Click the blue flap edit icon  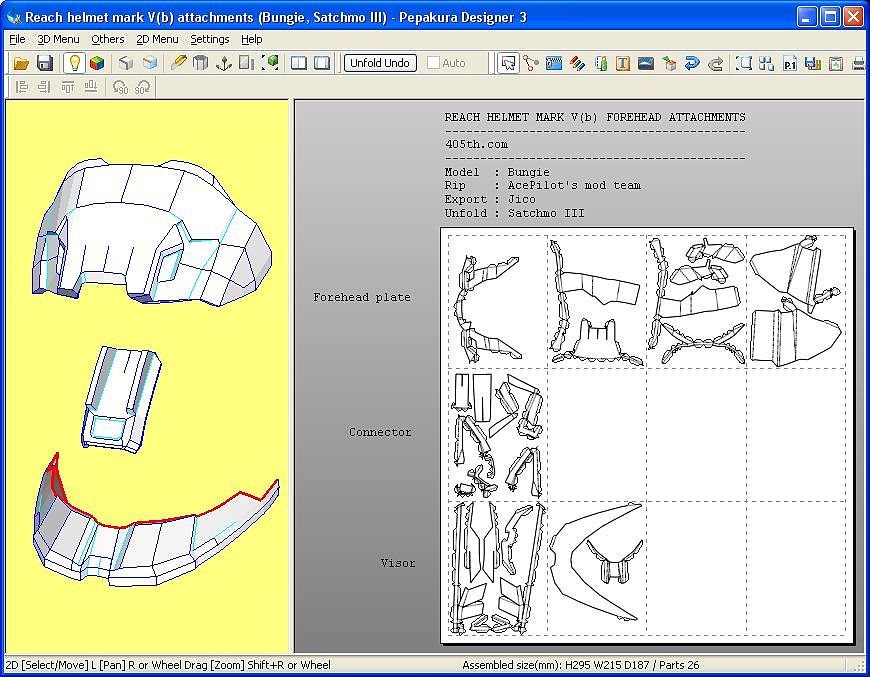coord(554,63)
